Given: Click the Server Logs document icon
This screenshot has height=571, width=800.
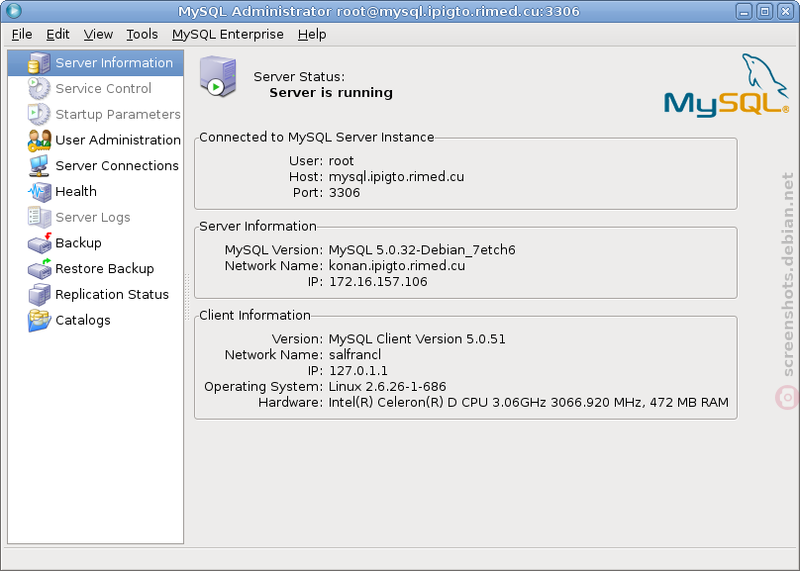Looking at the screenshot, I should 39,217.
